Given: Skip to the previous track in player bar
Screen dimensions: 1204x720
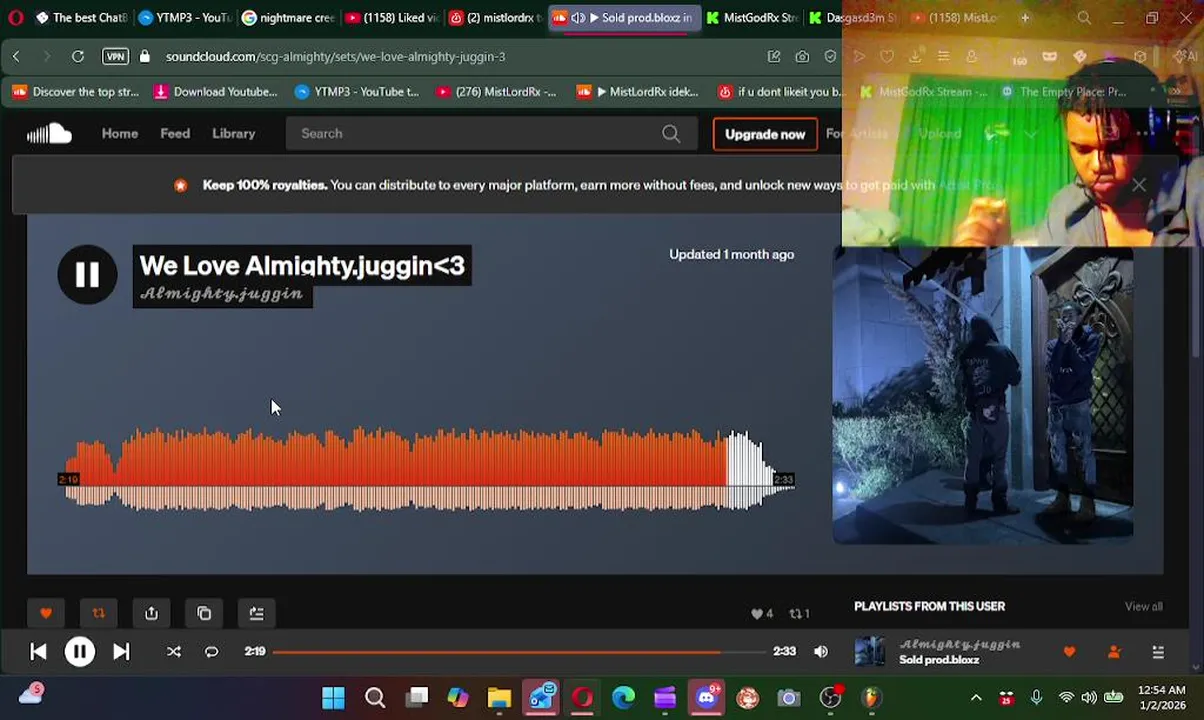Looking at the screenshot, I should tap(38, 652).
